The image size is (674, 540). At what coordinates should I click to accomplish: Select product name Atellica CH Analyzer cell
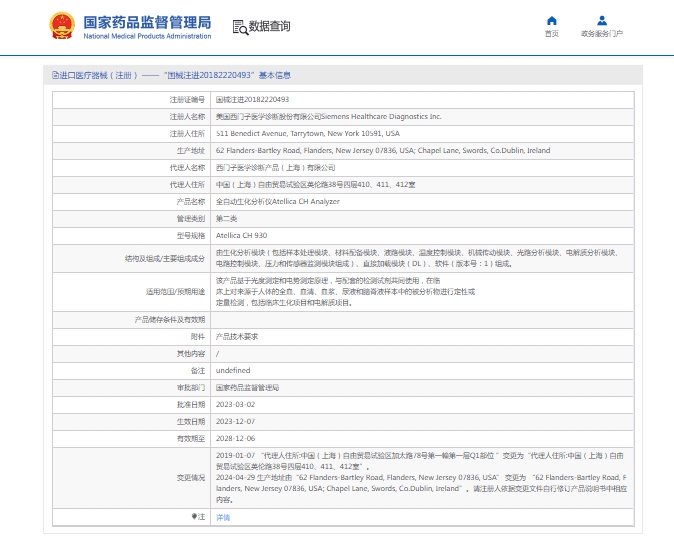coord(422,202)
